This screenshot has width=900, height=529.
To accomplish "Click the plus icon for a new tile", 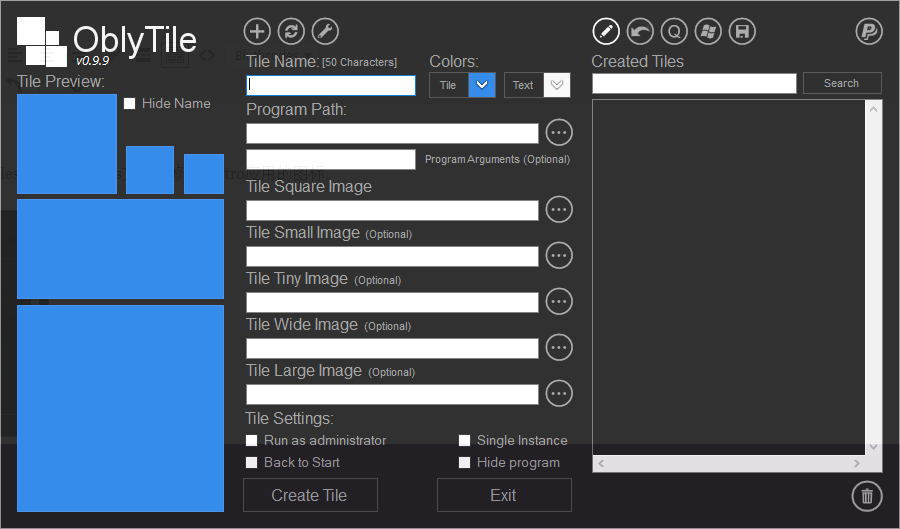I will tap(258, 31).
